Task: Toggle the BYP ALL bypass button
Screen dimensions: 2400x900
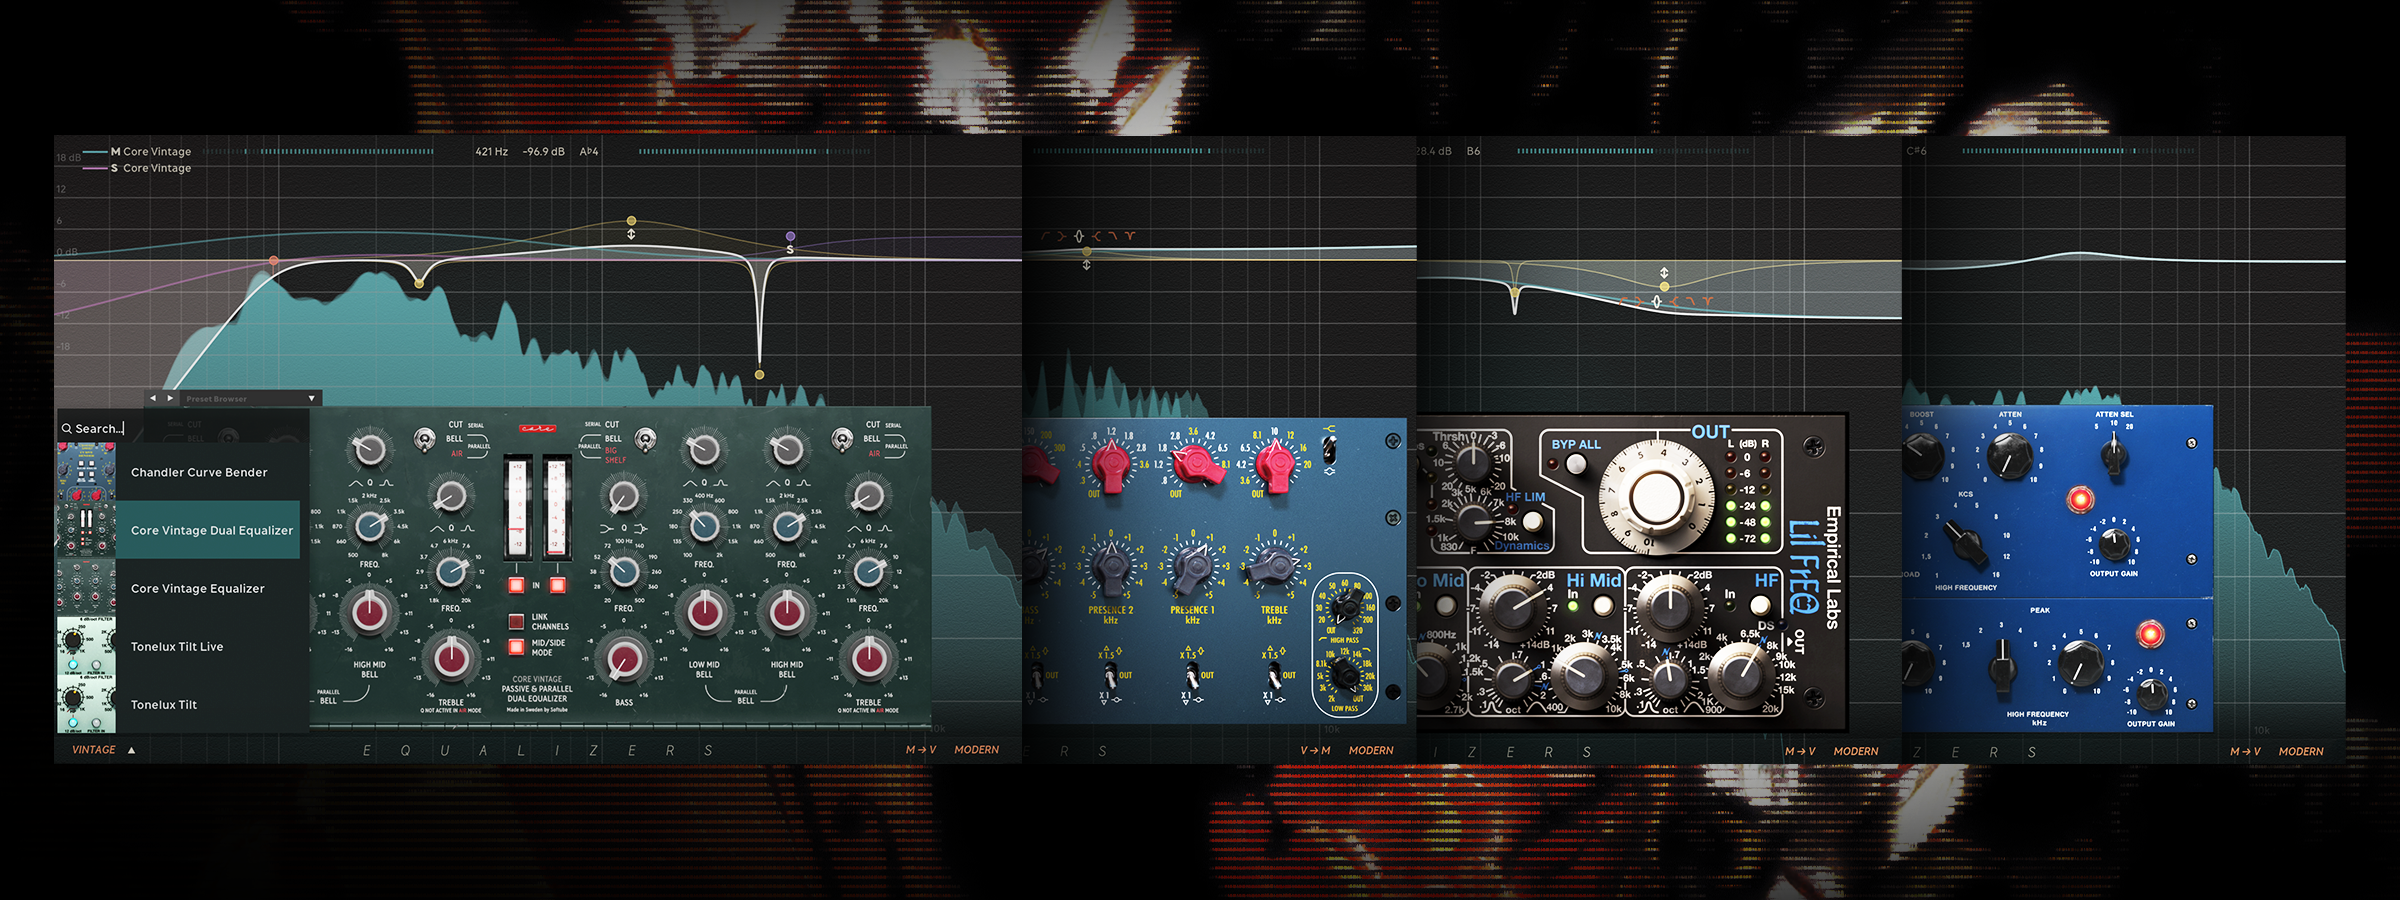Action: [x=1576, y=464]
